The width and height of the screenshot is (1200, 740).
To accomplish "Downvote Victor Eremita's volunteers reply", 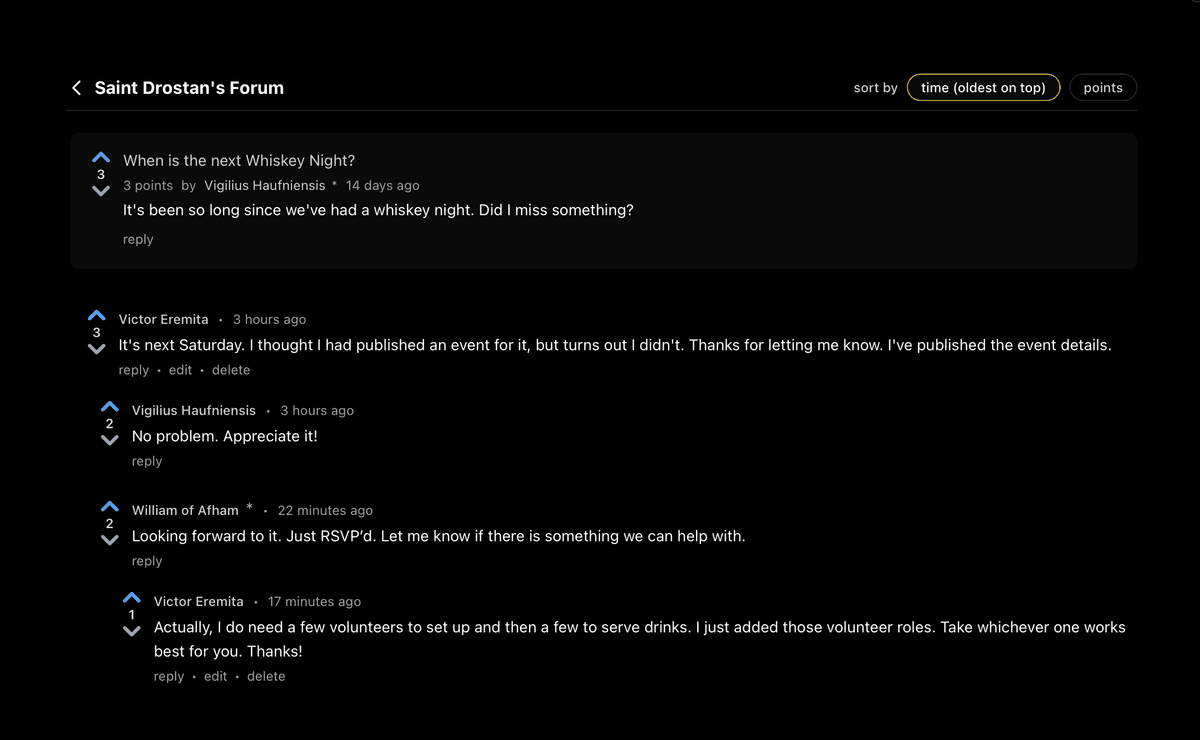I will [132, 631].
